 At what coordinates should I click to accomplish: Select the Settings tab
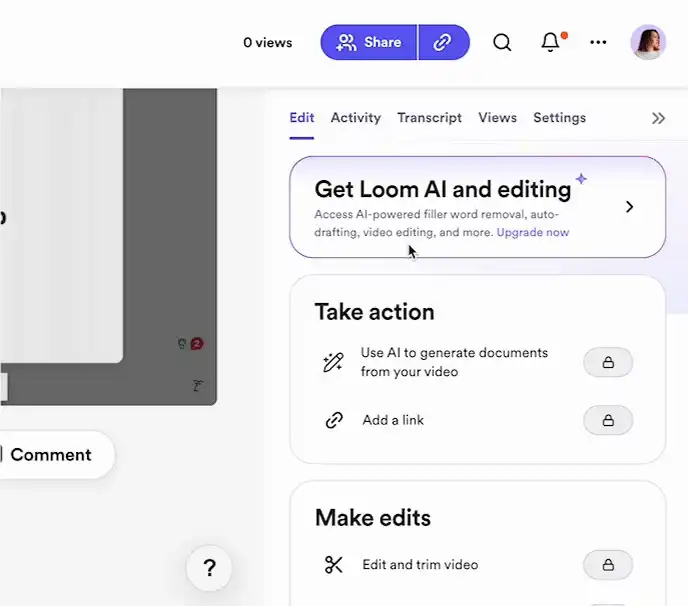pyautogui.click(x=559, y=118)
